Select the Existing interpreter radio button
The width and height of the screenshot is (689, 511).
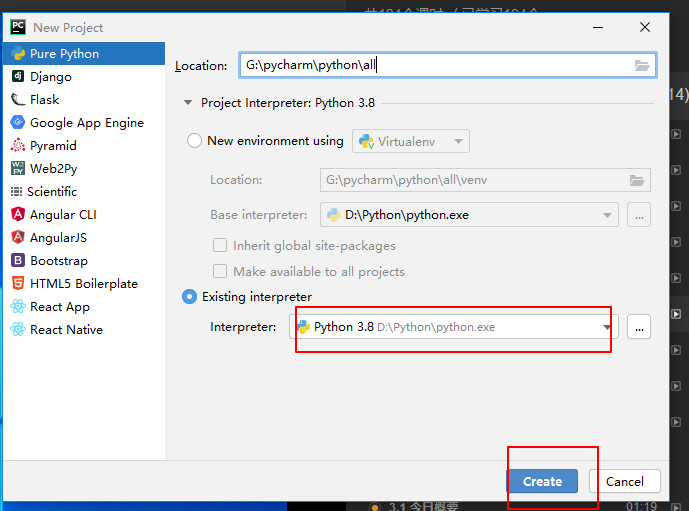coord(190,297)
